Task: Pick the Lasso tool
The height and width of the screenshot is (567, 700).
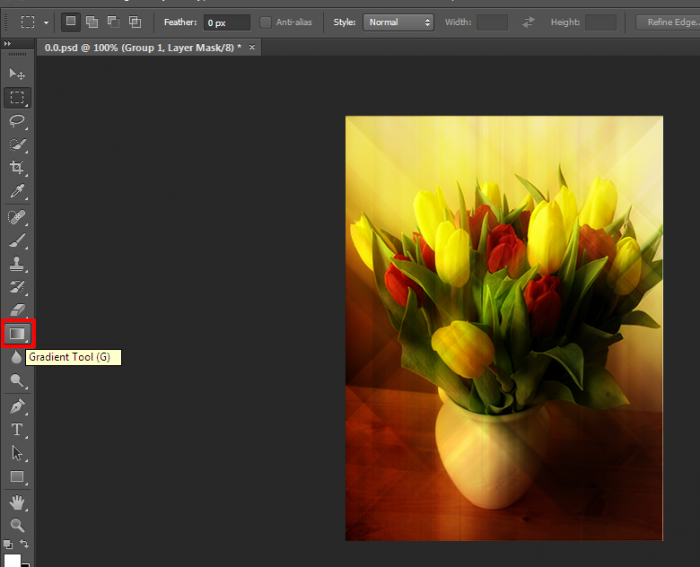Action: [17, 121]
